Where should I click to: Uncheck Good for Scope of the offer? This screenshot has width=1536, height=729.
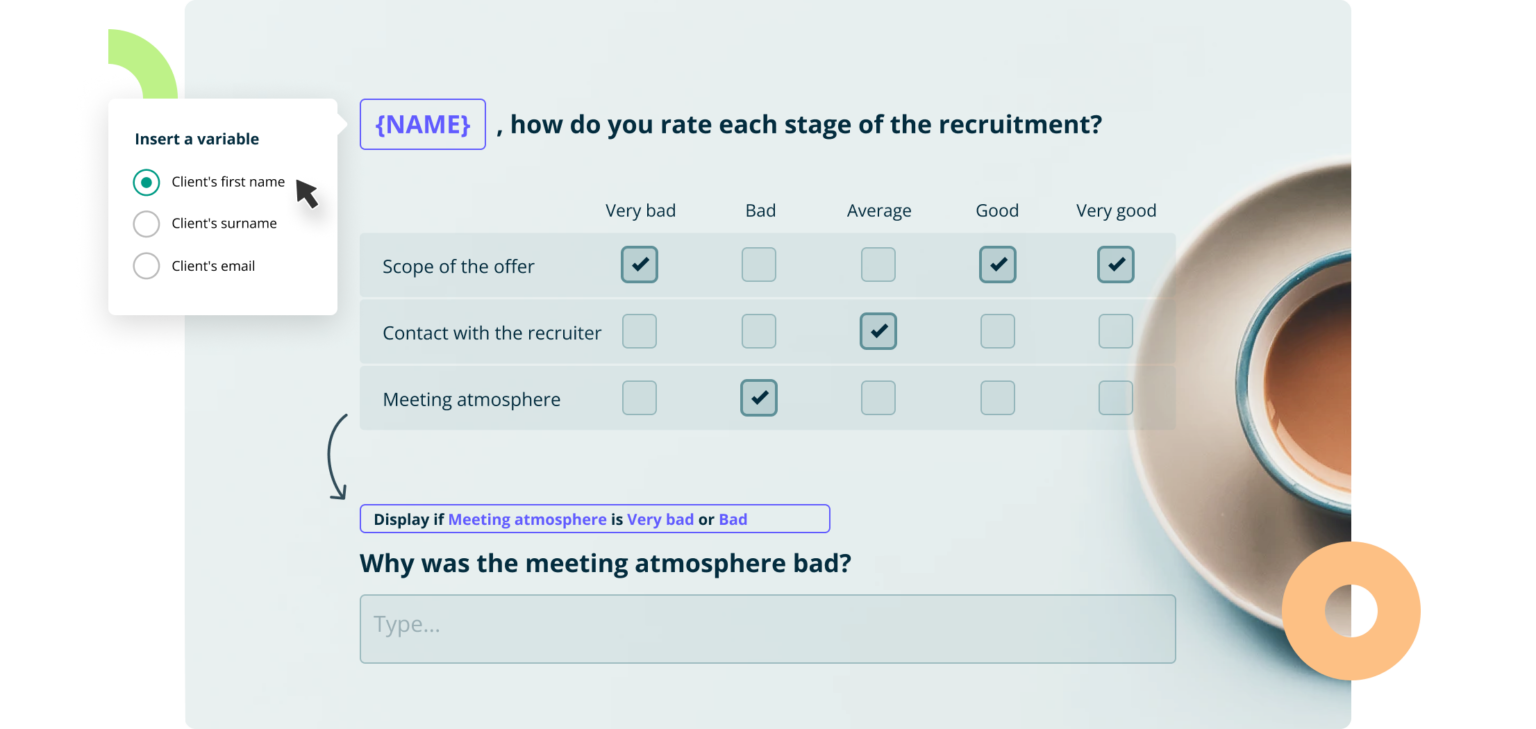pos(997,265)
